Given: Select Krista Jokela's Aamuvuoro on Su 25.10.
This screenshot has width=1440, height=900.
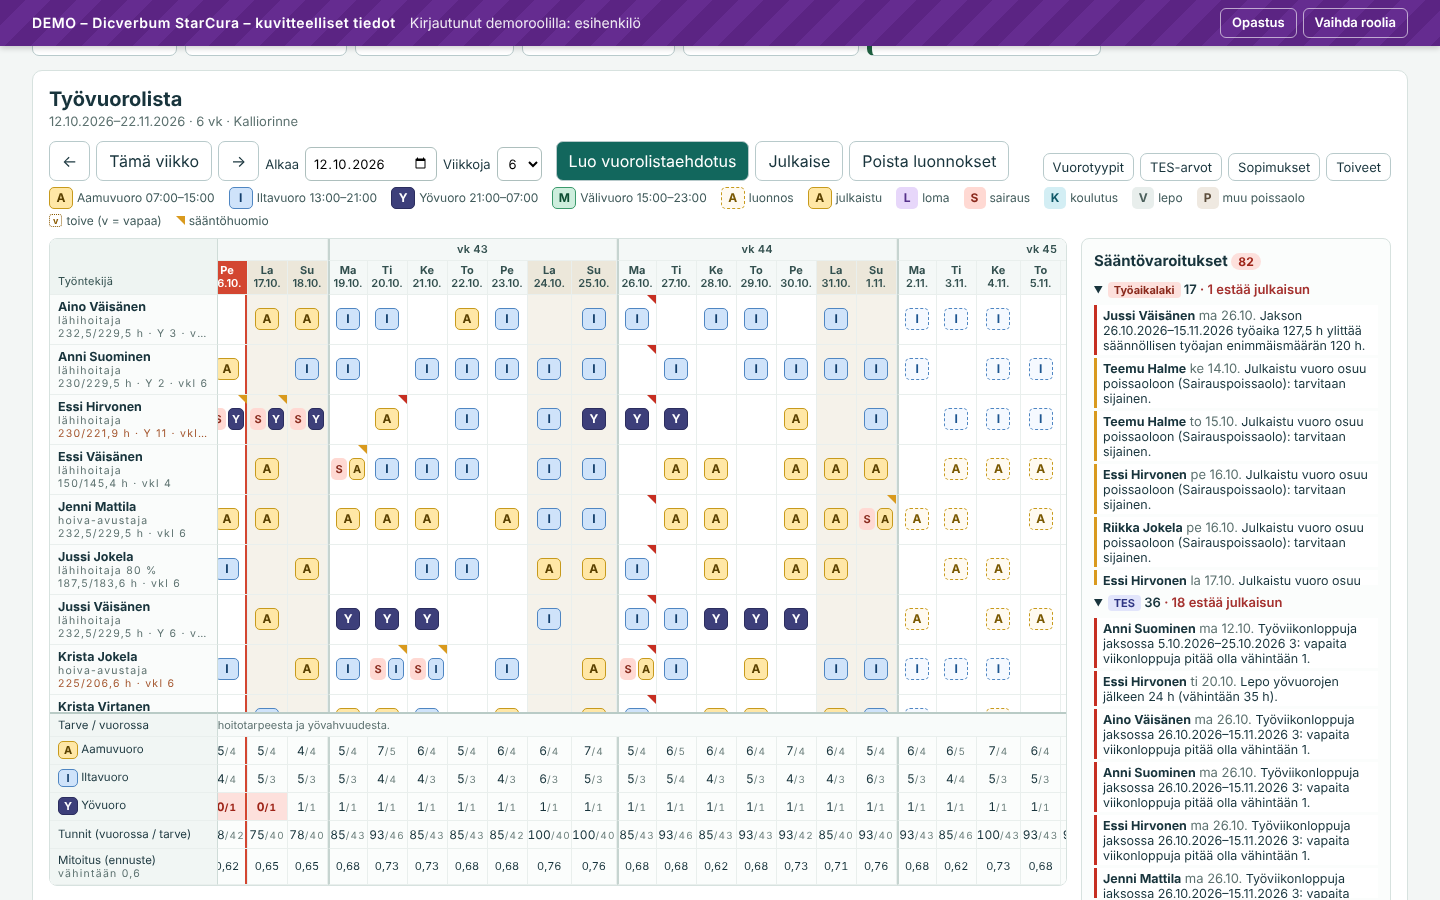Looking at the screenshot, I should coord(594,669).
